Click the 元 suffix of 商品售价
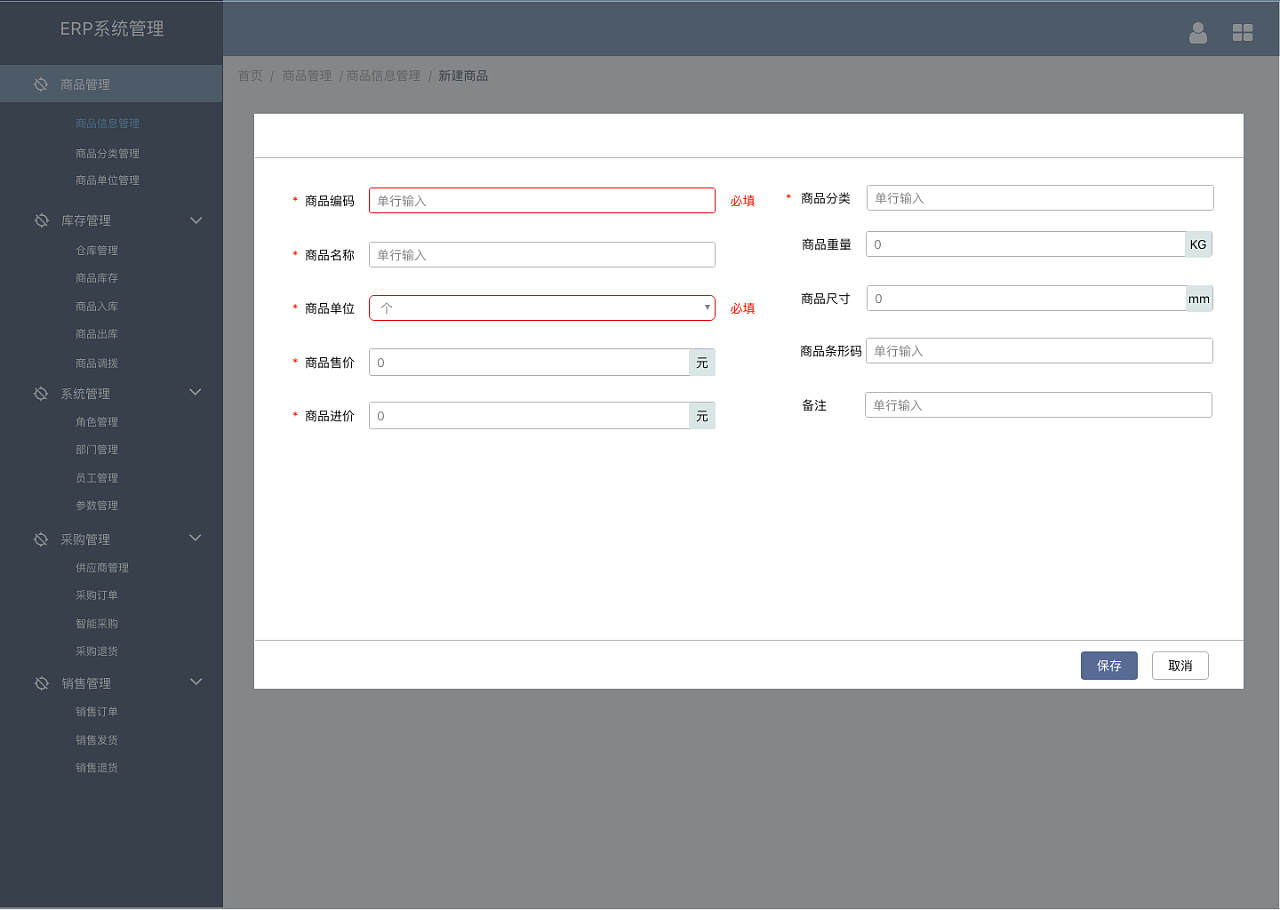Image resolution: width=1280 pixels, height=910 pixels. 702,363
